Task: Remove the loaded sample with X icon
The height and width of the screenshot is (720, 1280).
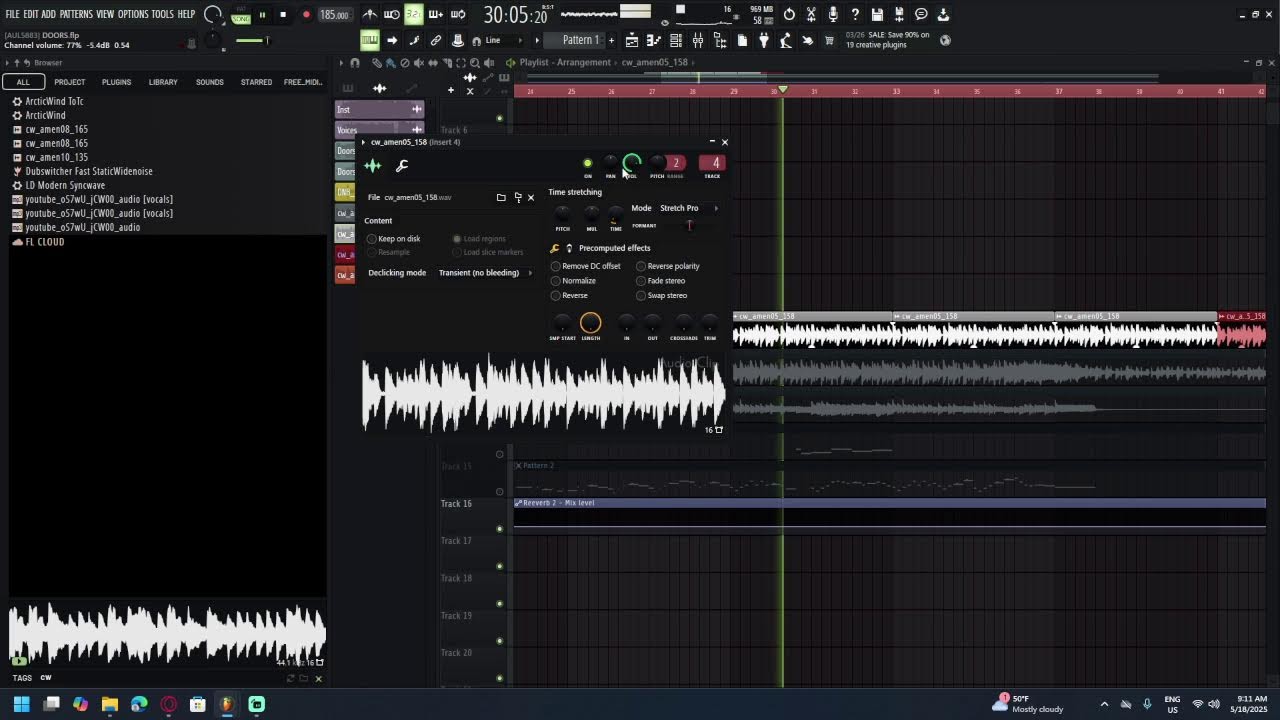Action: pos(531,197)
